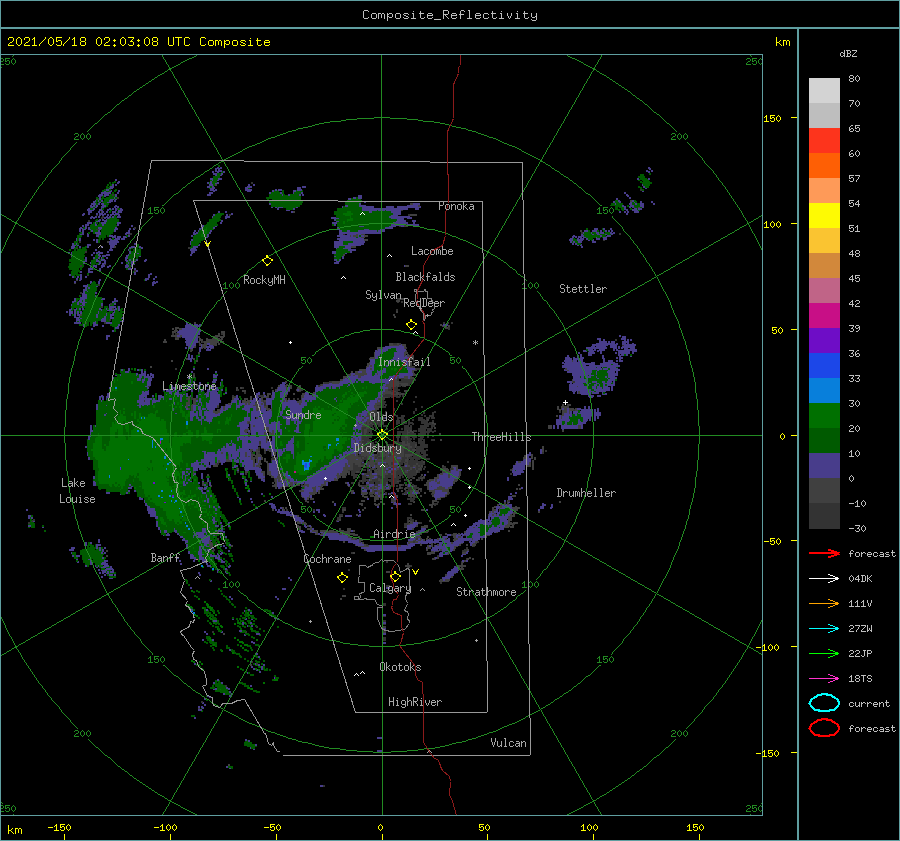Select the purple 36-39 dBZ color swatch
Viewport: 900px width, 841px height.
(824, 341)
